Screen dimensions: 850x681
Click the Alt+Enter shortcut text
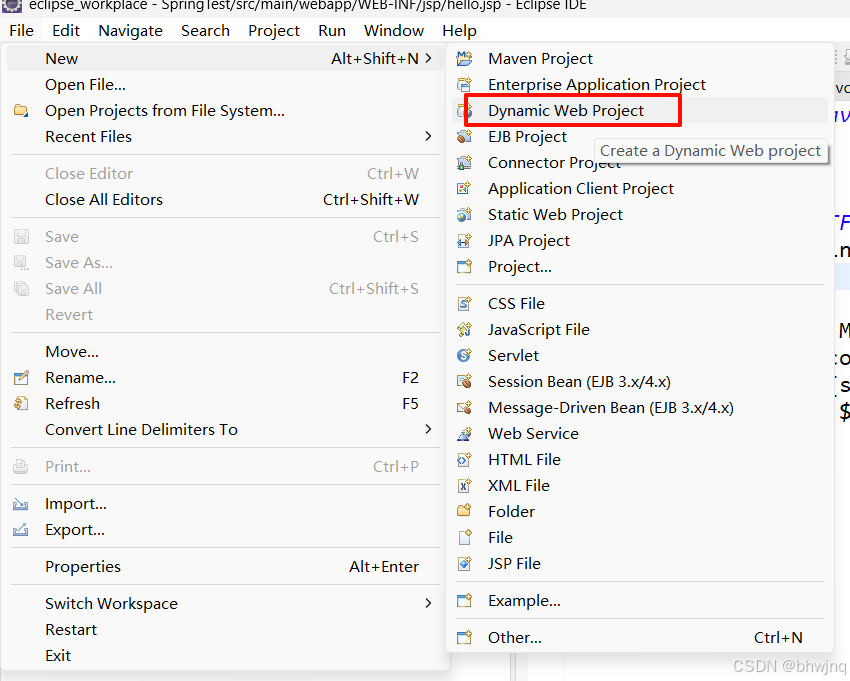(x=384, y=567)
